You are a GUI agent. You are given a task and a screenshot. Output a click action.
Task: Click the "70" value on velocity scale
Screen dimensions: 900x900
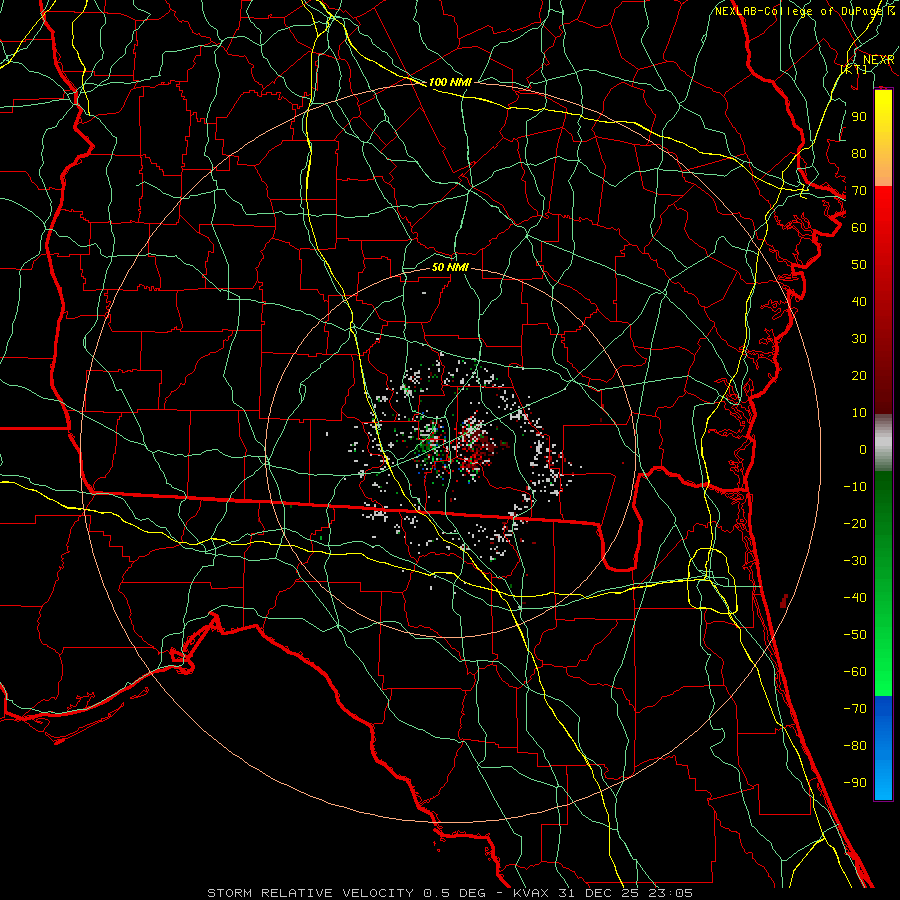pos(859,191)
